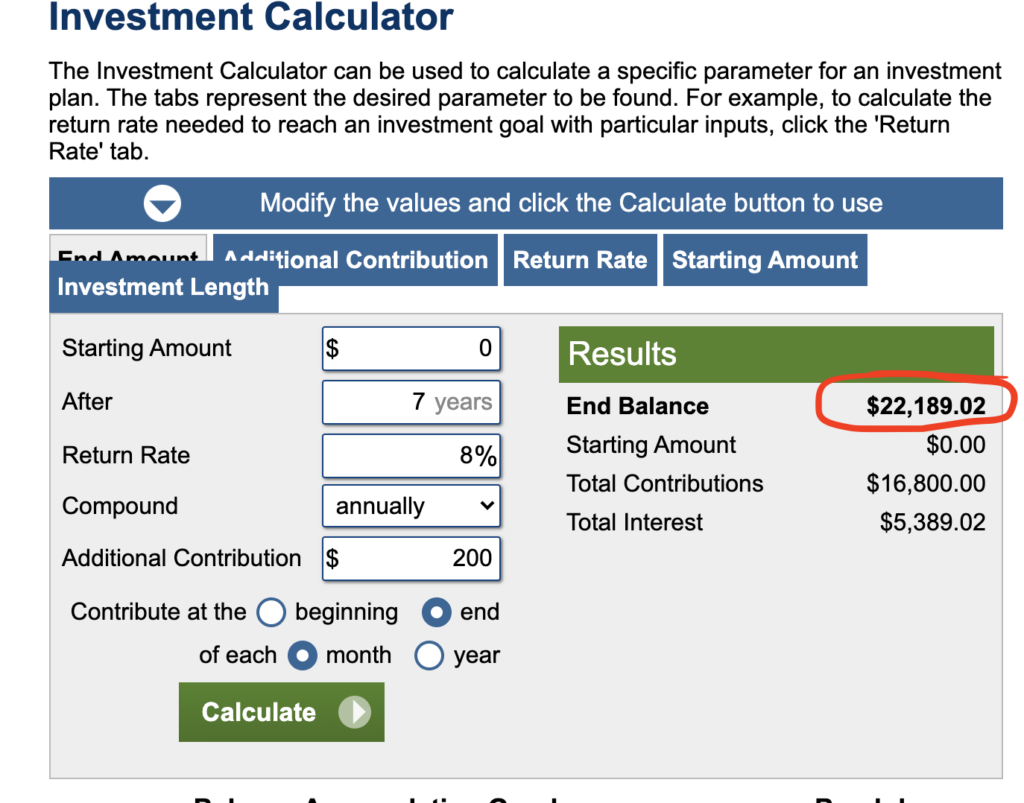Screen dimensions: 1024x803
Task: Choose the 'year' contribution frequency option
Action: click(429, 656)
